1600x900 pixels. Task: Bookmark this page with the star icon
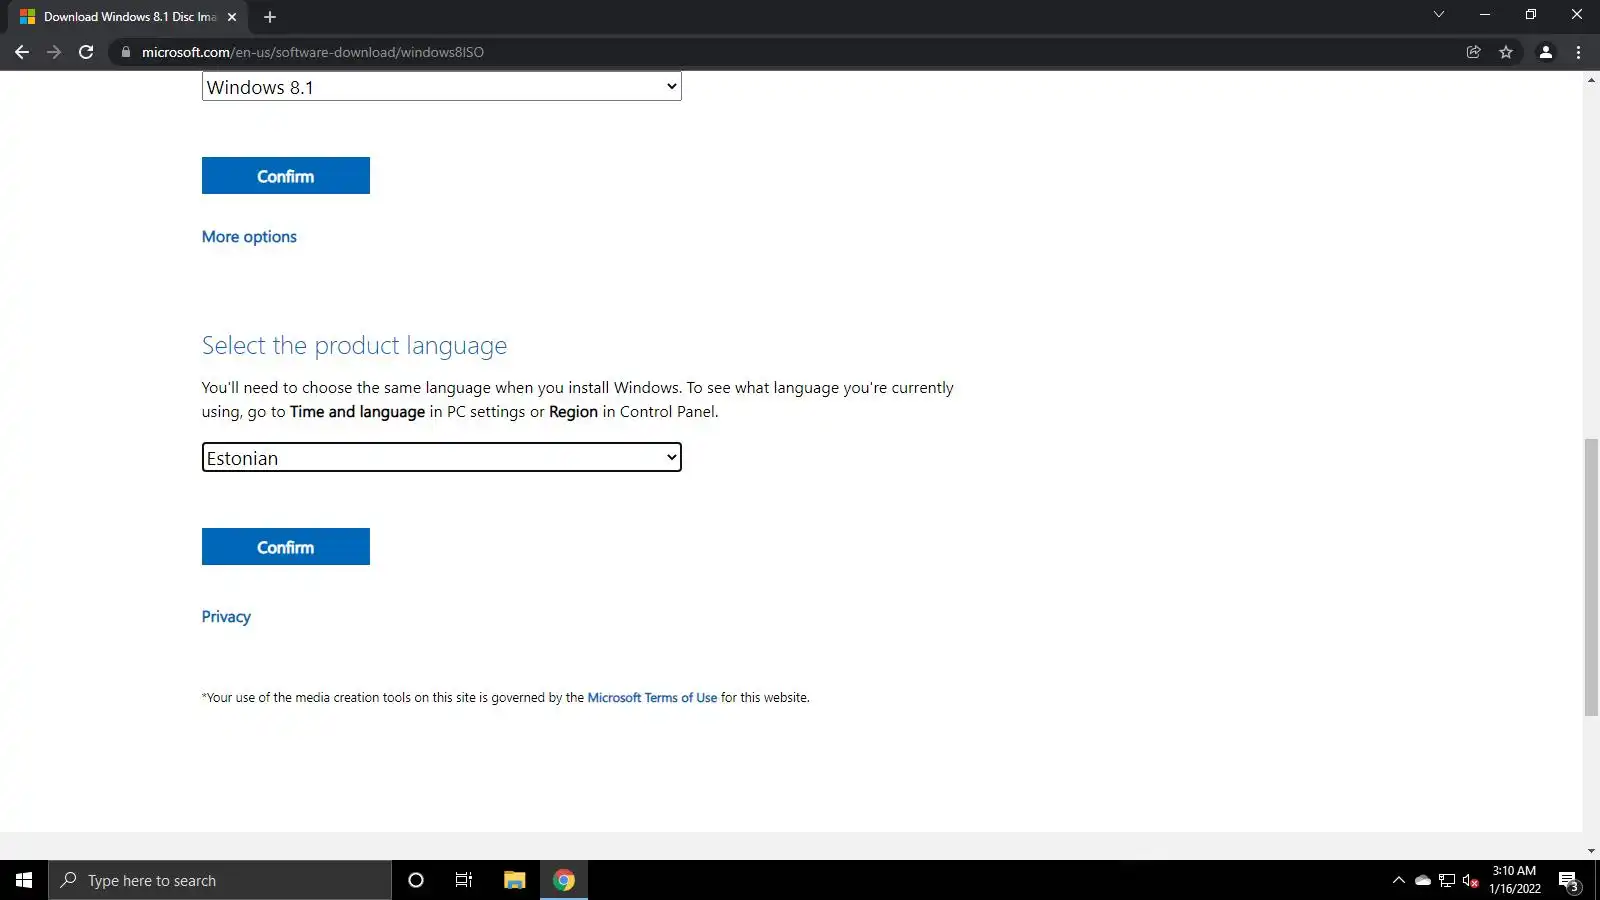[x=1506, y=52]
